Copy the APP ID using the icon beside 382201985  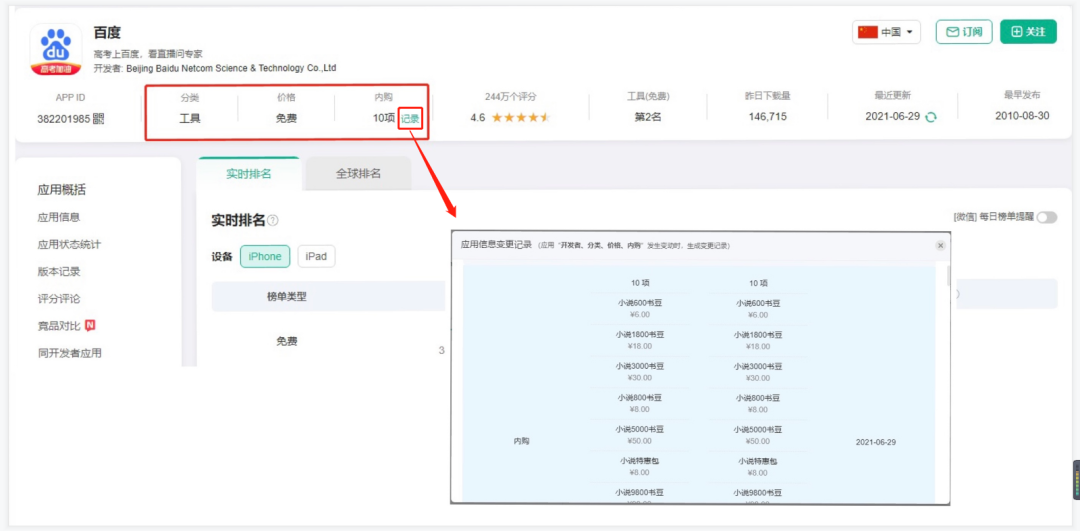98,118
